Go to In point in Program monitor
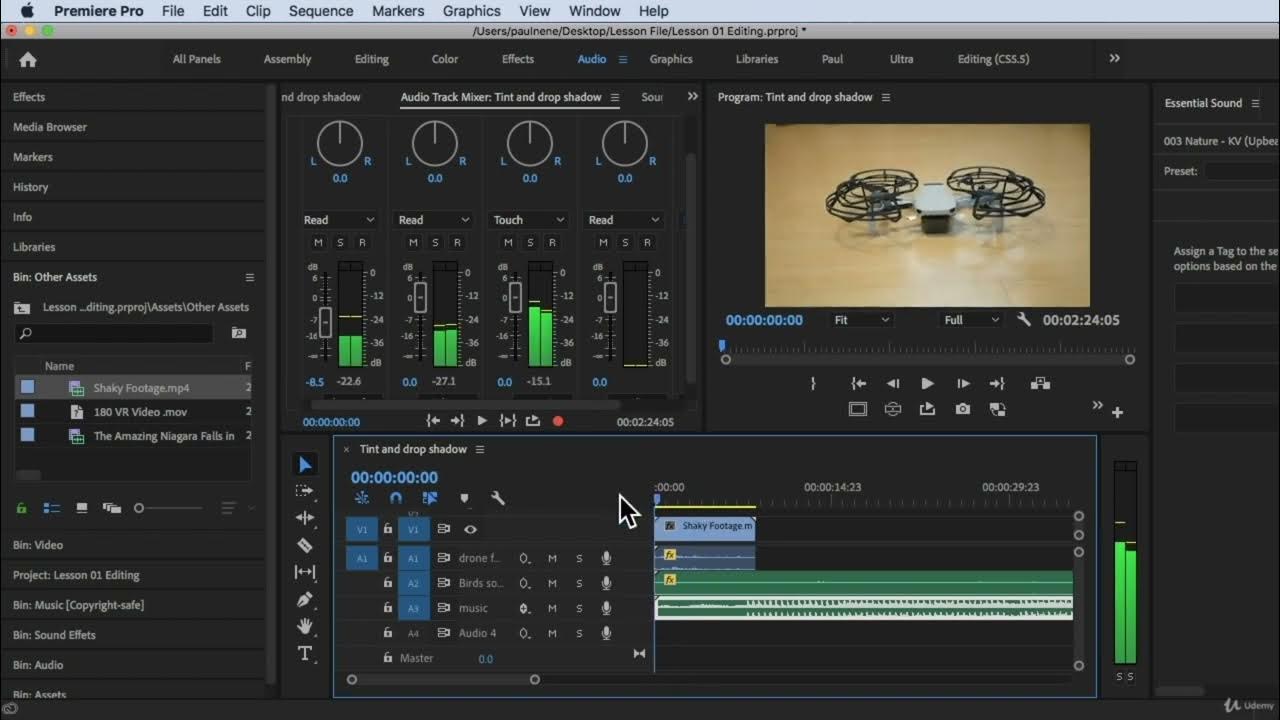The width and height of the screenshot is (1280, 720). (x=858, y=383)
